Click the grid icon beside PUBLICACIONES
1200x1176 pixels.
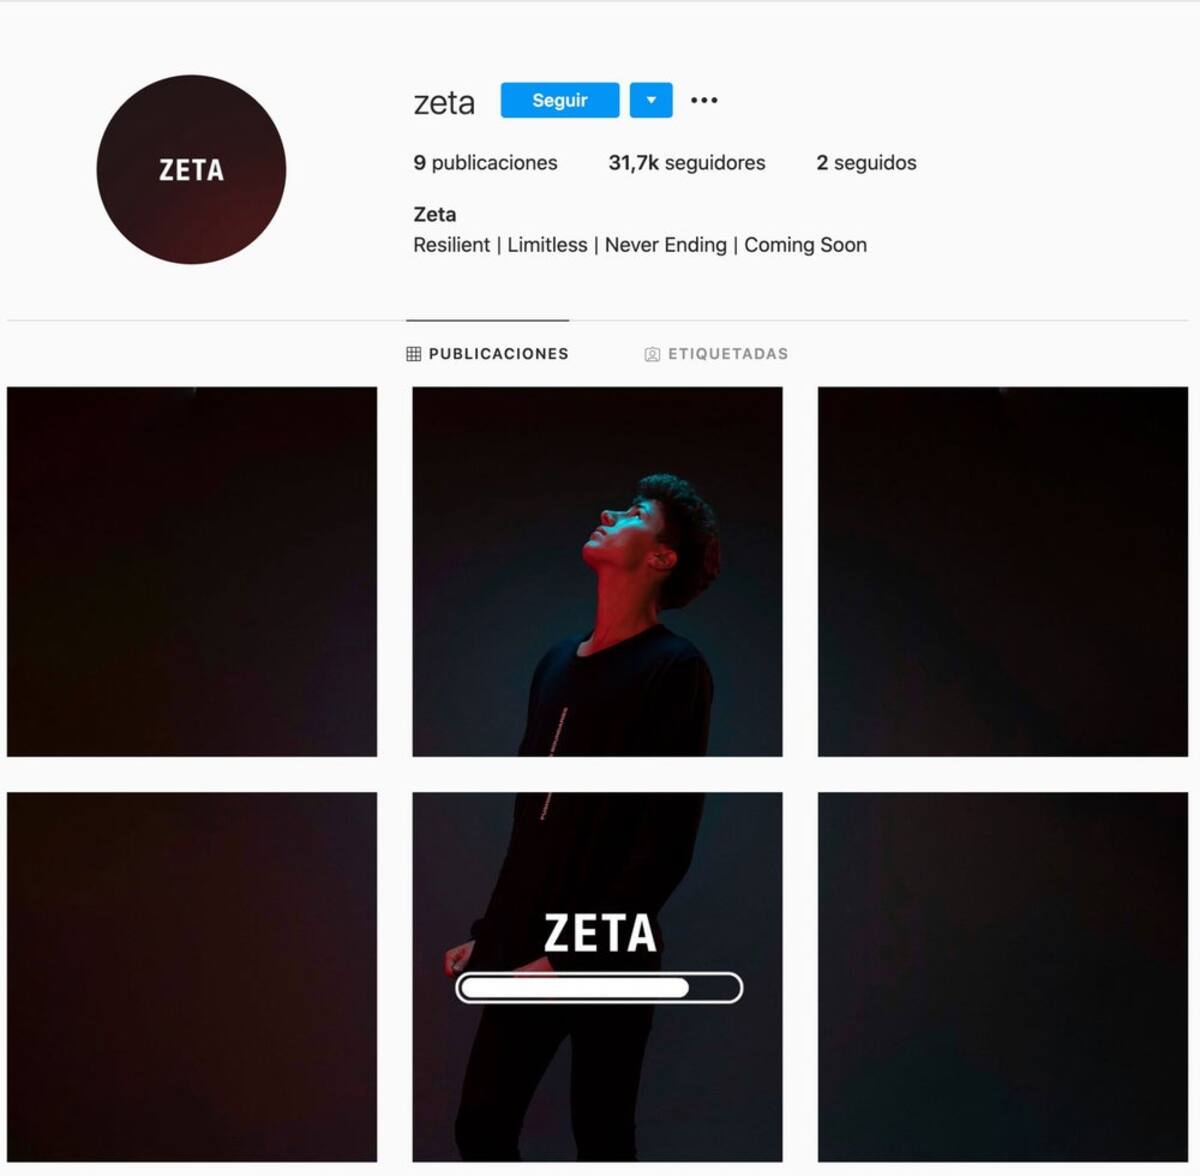[x=413, y=354]
